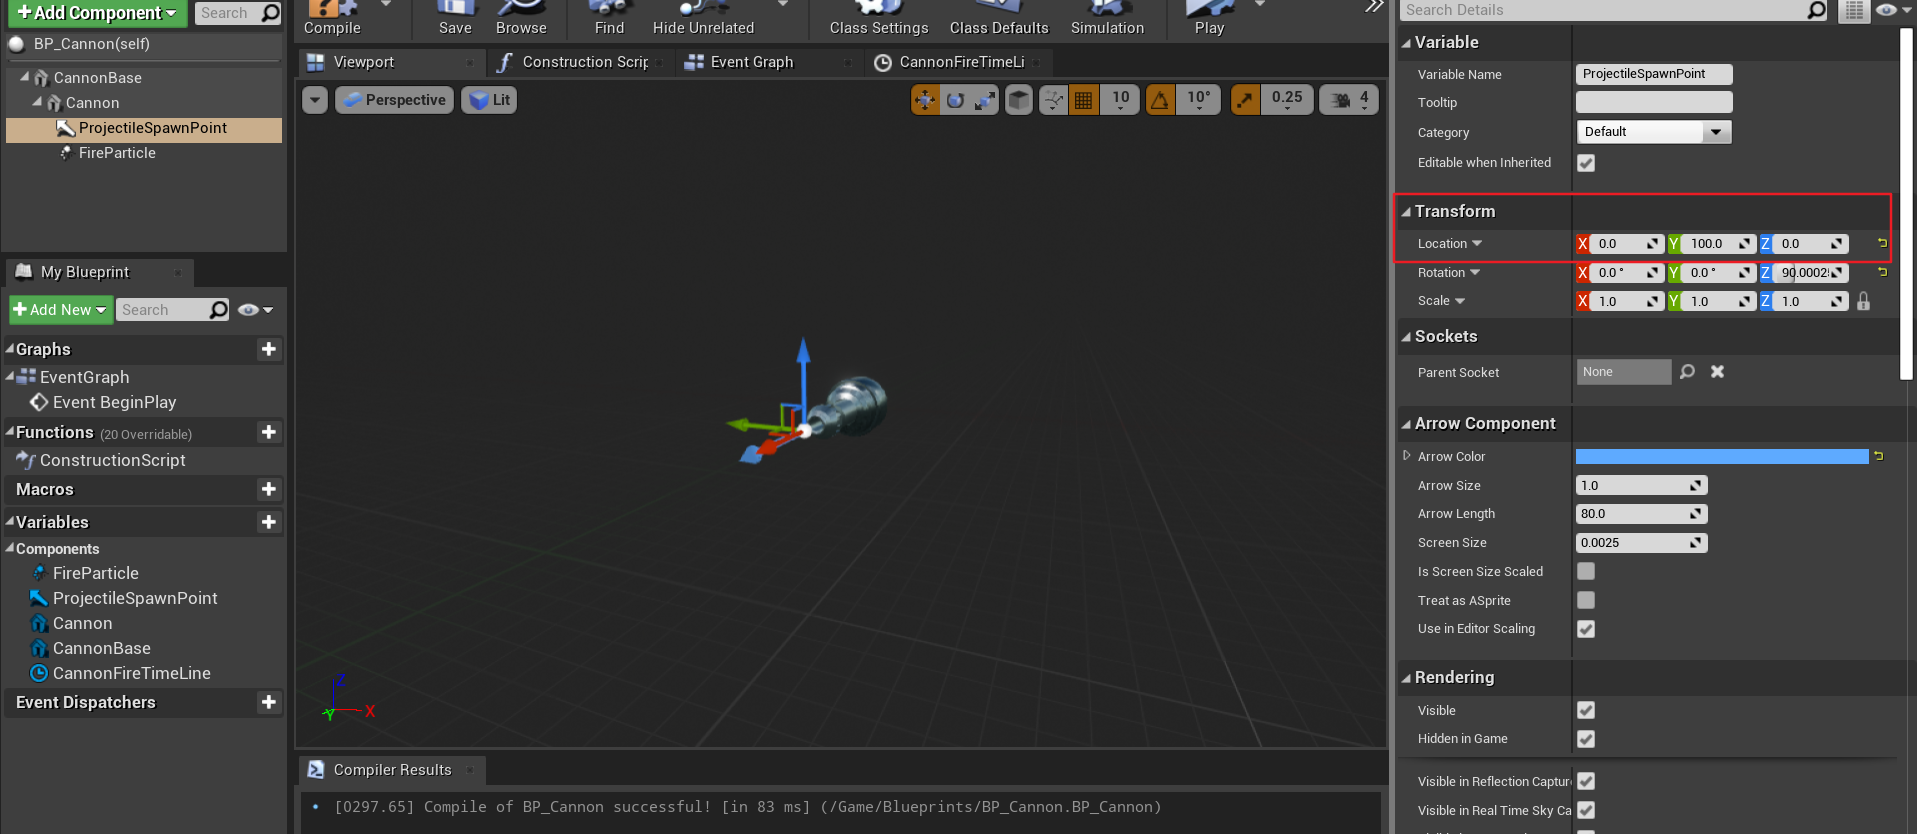
Task: Switch to Event Graph tab
Action: [752, 62]
